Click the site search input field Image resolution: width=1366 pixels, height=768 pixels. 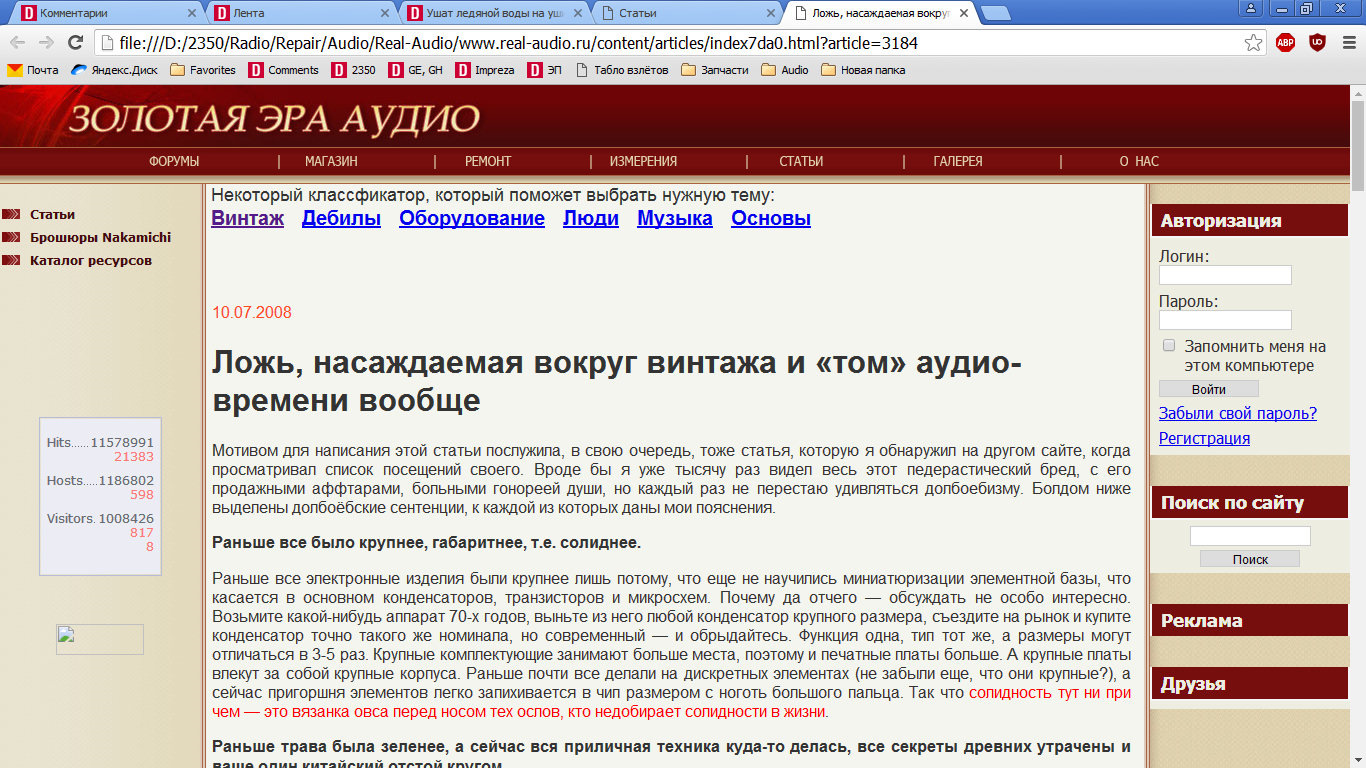click(x=1250, y=536)
